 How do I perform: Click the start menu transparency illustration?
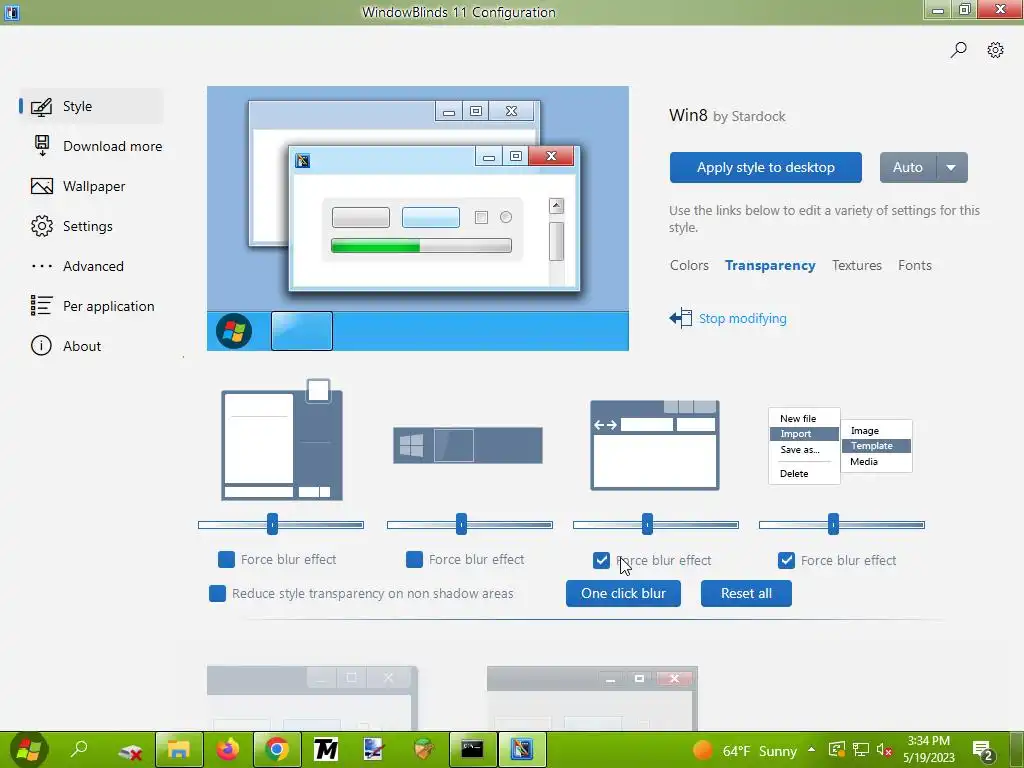tap(282, 440)
